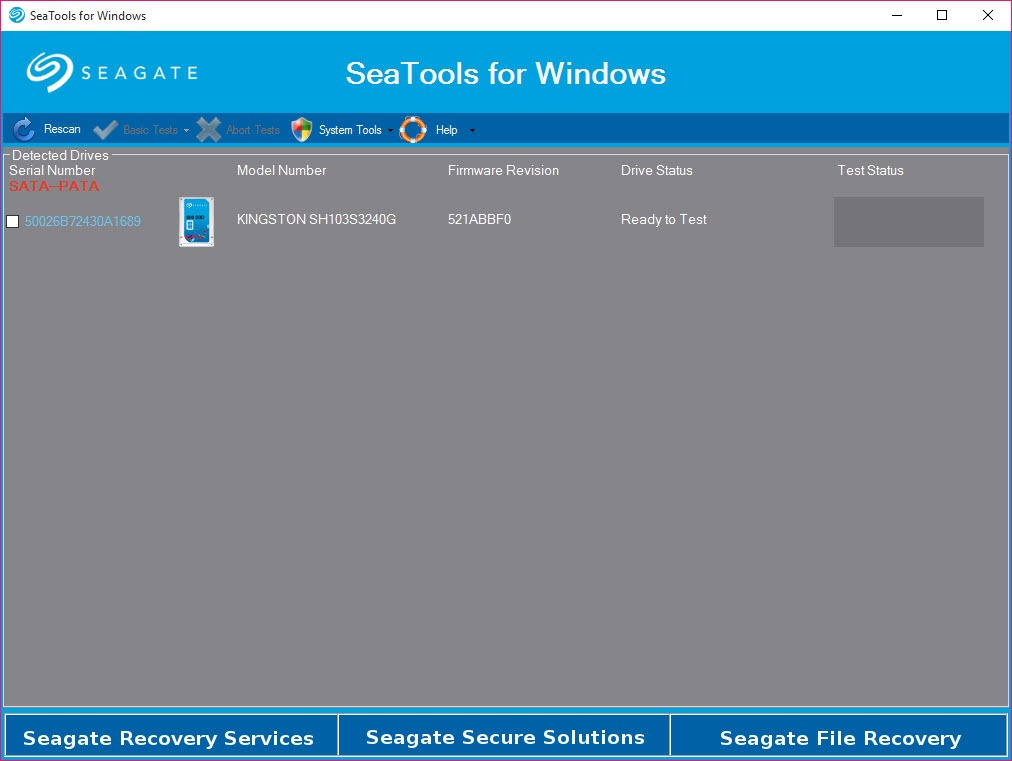This screenshot has height=761, width=1012.
Task: Click serial number 50026B72430A1689 link
Action: coord(83,221)
